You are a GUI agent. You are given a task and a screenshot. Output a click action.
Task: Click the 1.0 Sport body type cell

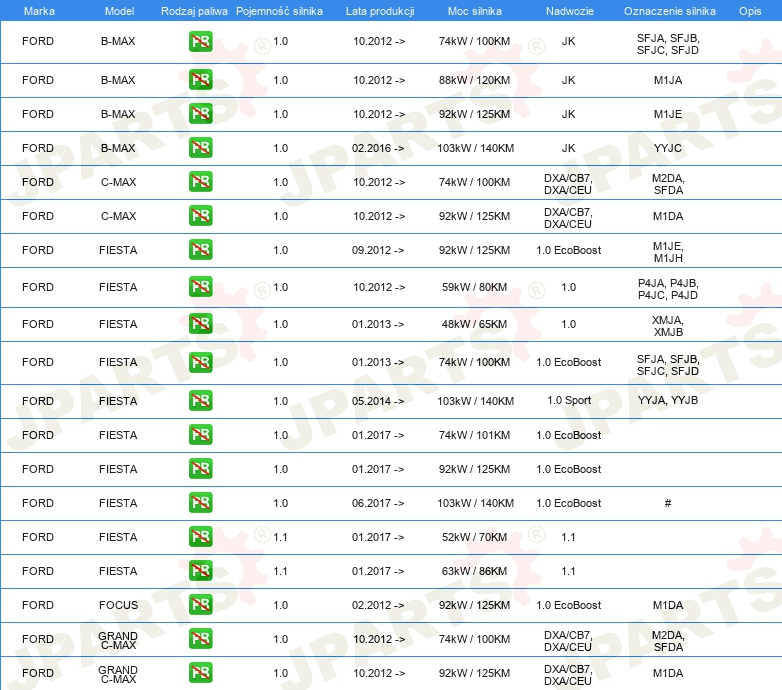click(568, 401)
